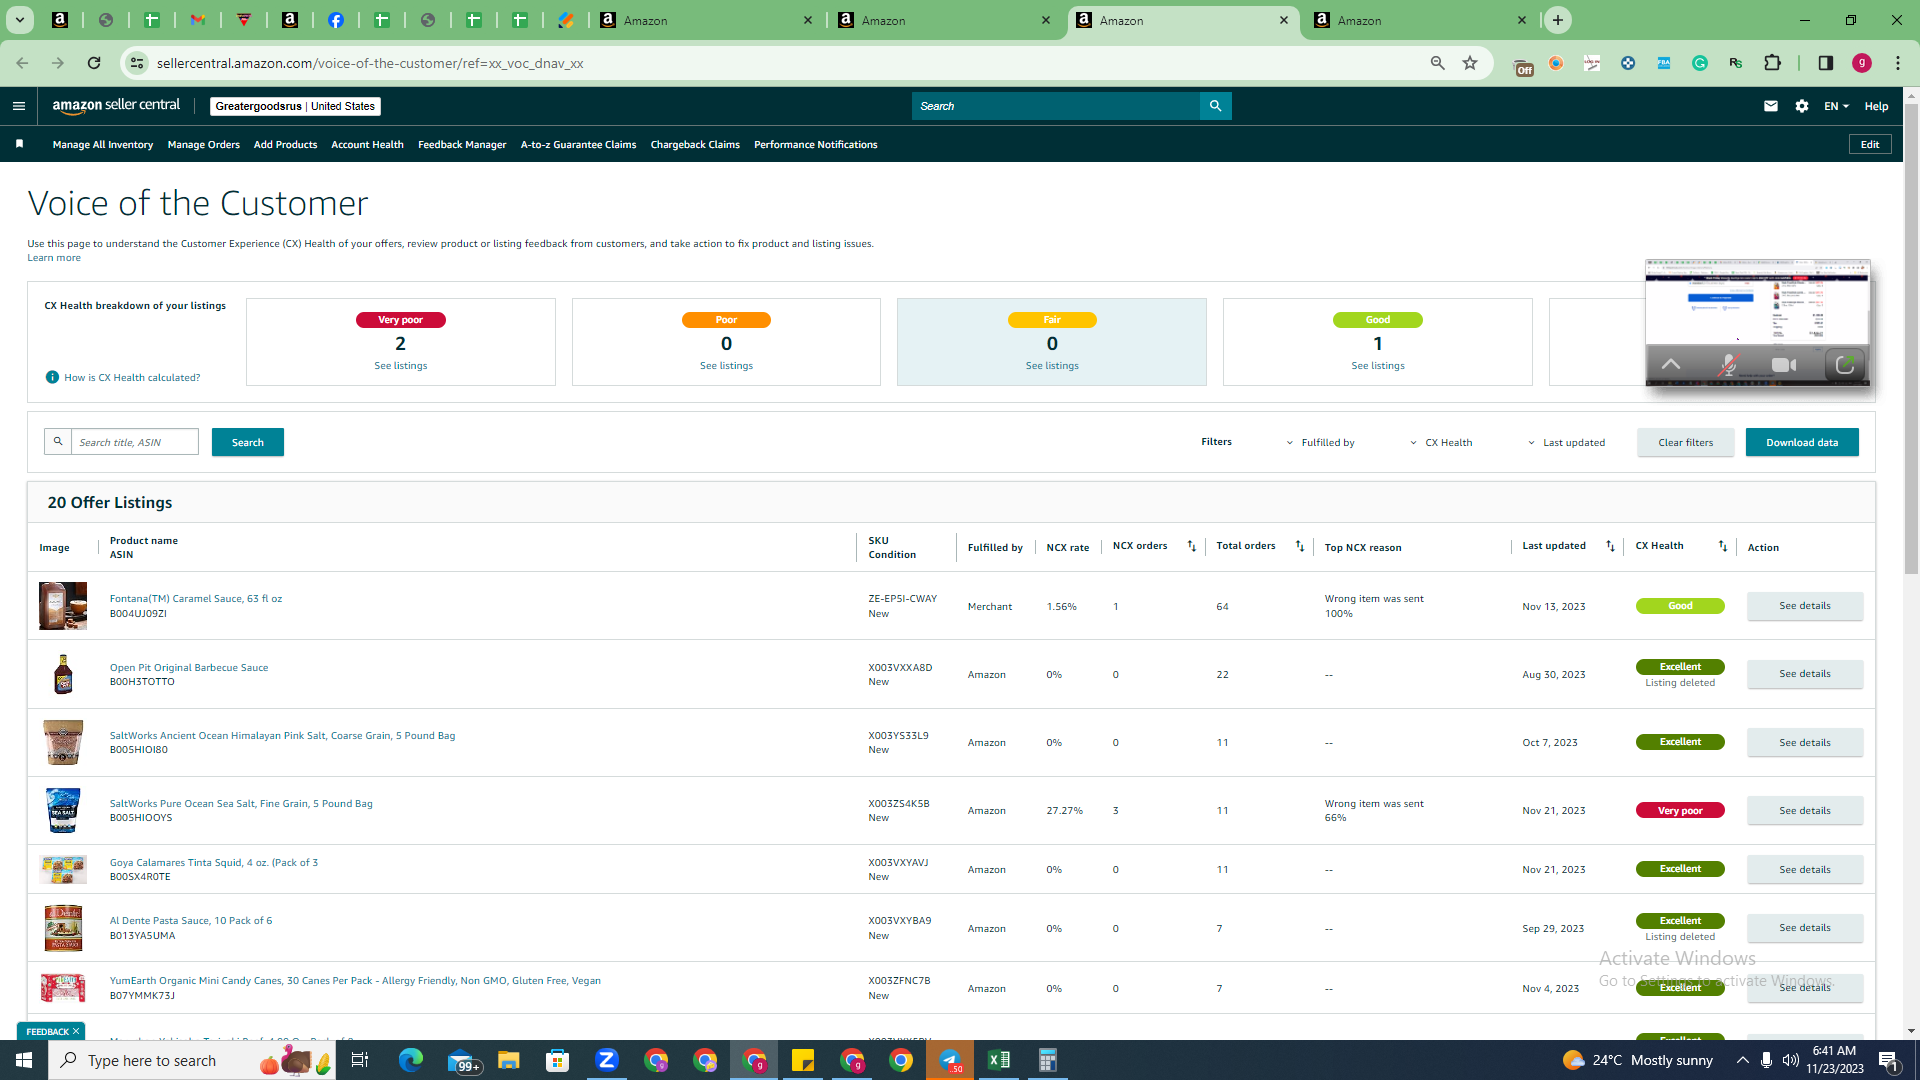Image resolution: width=1920 pixels, height=1080 pixels.
Task: Close the FEEDBACK tab with X
Action: (x=76, y=1031)
